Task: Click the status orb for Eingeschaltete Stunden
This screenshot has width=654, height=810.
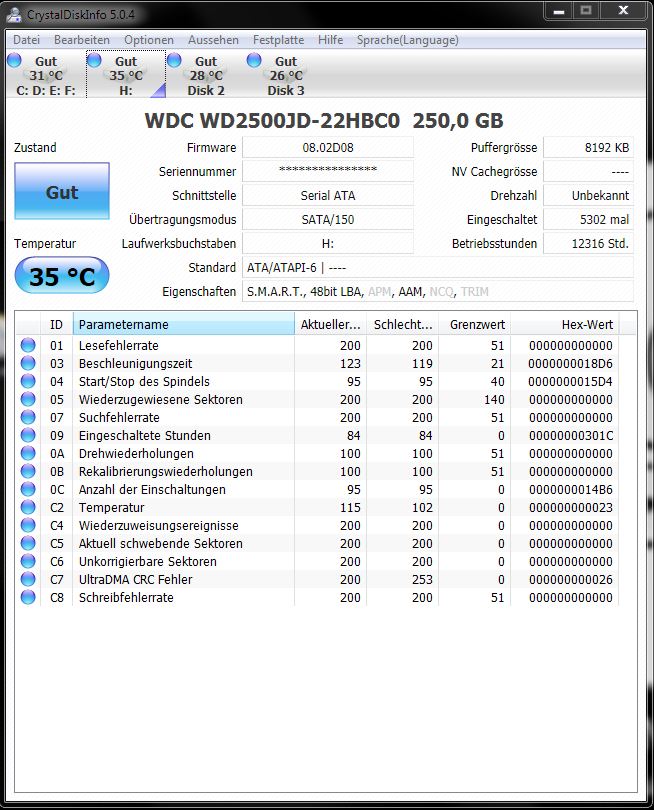Action: [x=28, y=435]
